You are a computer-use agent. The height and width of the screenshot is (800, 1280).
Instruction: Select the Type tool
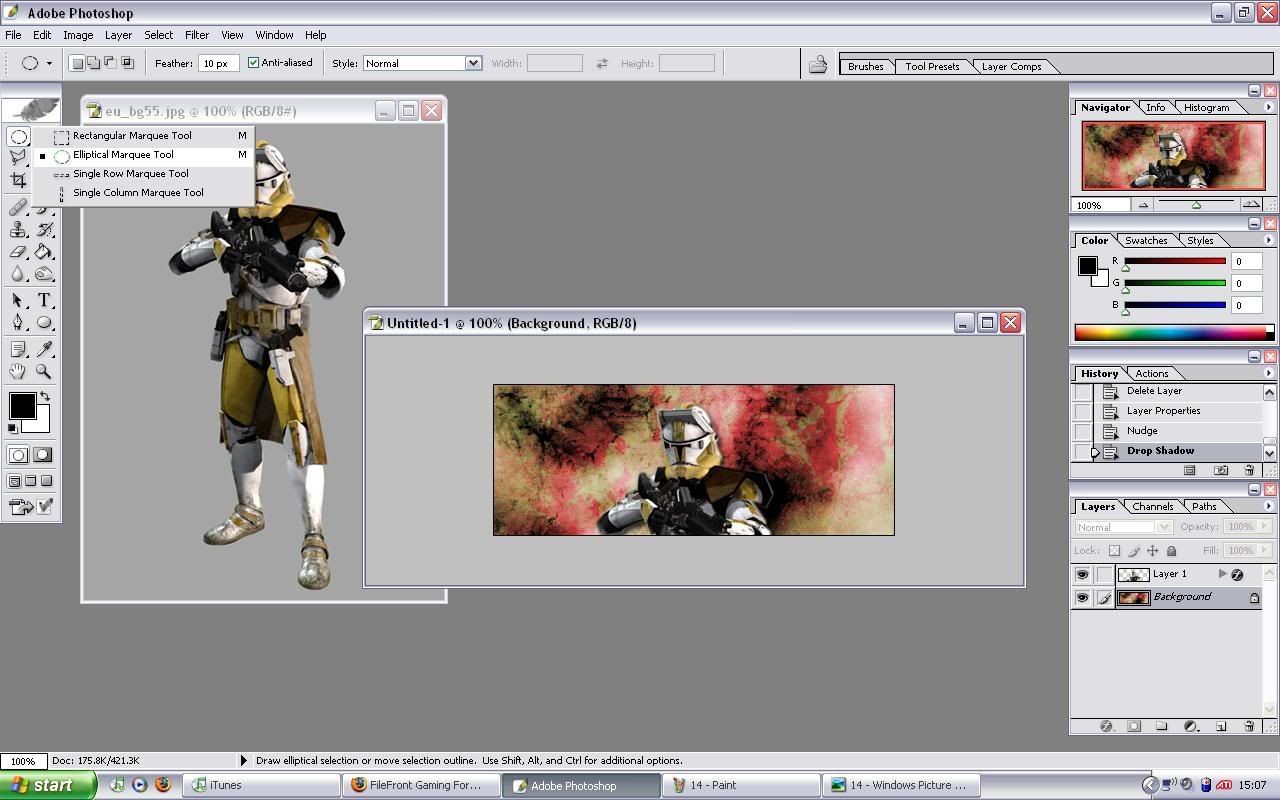(x=44, y=300)
